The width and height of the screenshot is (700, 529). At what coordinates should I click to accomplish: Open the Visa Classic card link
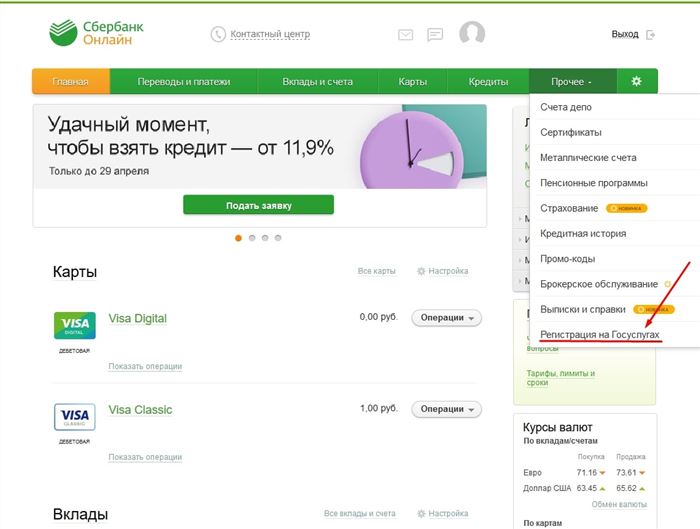[x=140, y=410]
